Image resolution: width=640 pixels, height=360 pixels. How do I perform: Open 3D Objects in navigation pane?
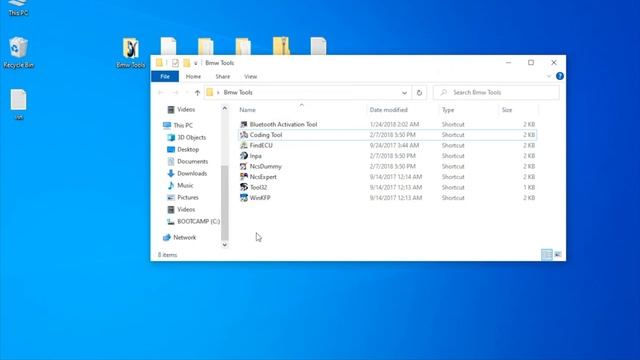pos(187,138)
